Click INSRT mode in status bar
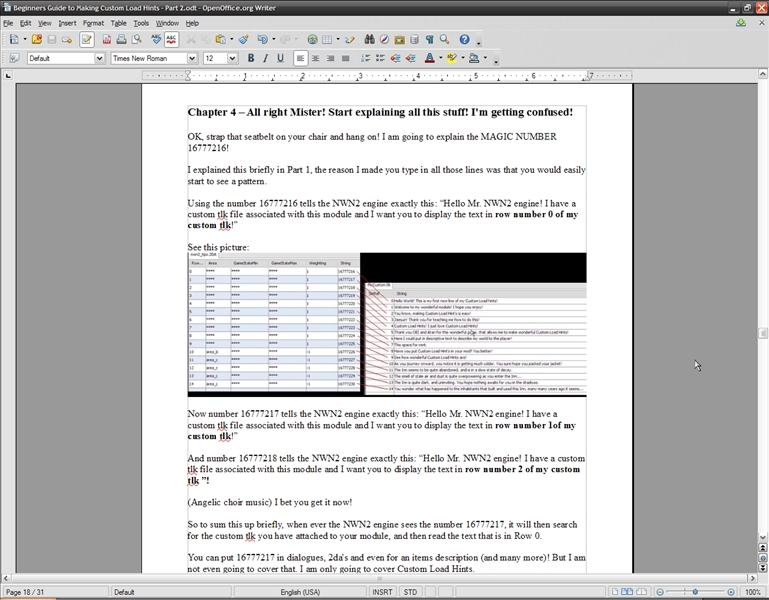The height and width of the screenshot is (600, 769). pyautogui.click(x=382, y=592)
